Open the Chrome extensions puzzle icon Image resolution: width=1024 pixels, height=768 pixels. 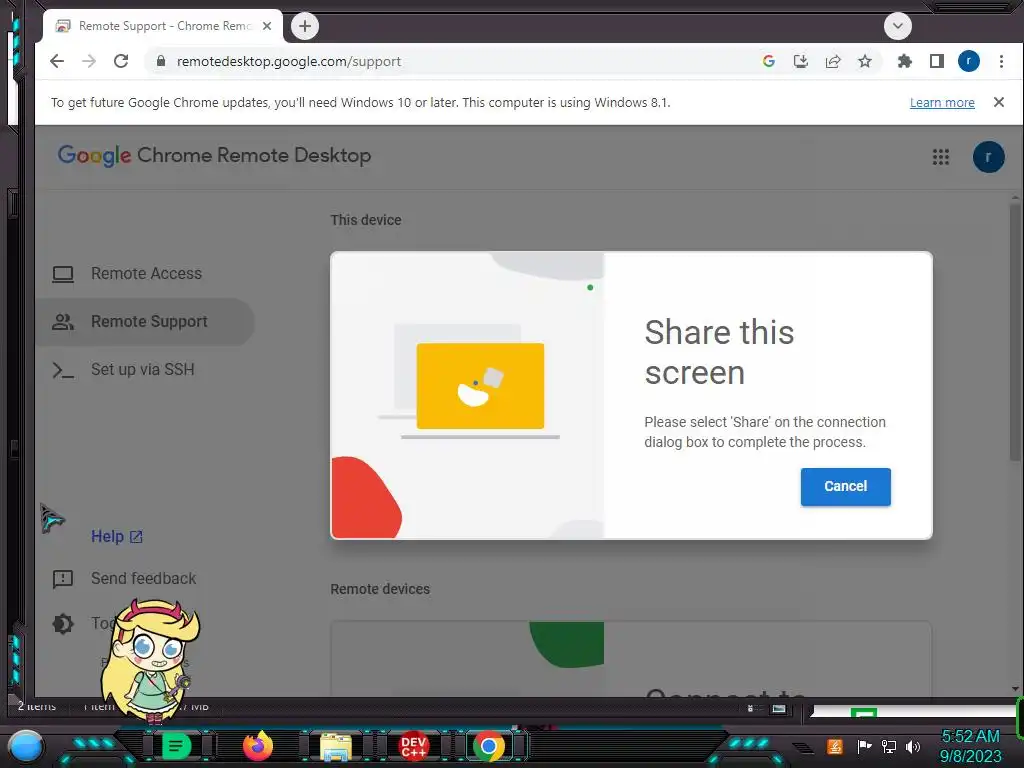[x=904, y=61]
